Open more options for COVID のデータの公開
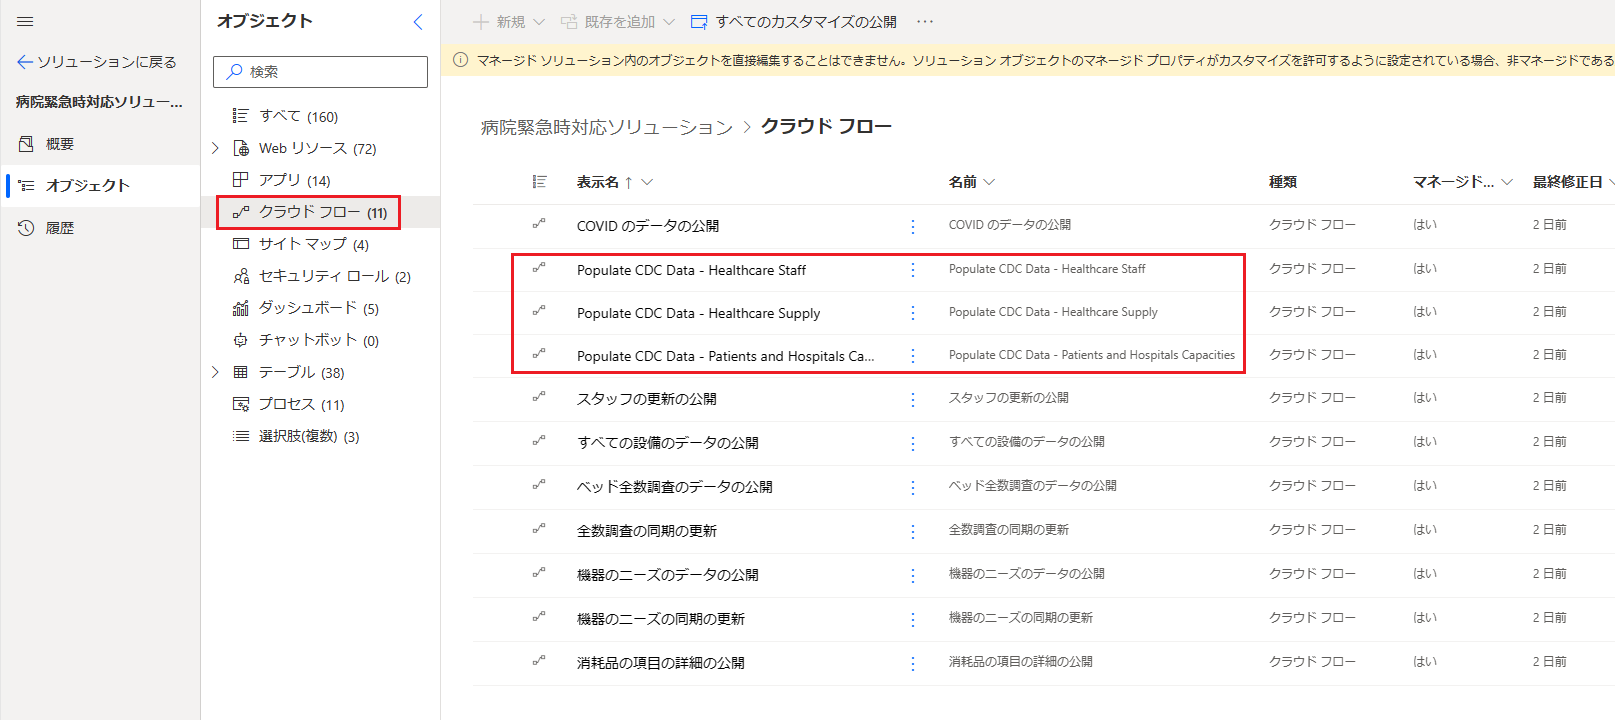 pos(913,226)
